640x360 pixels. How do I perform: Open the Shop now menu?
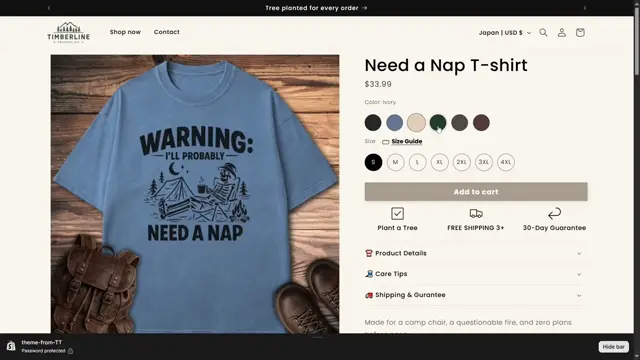(125, 32)
